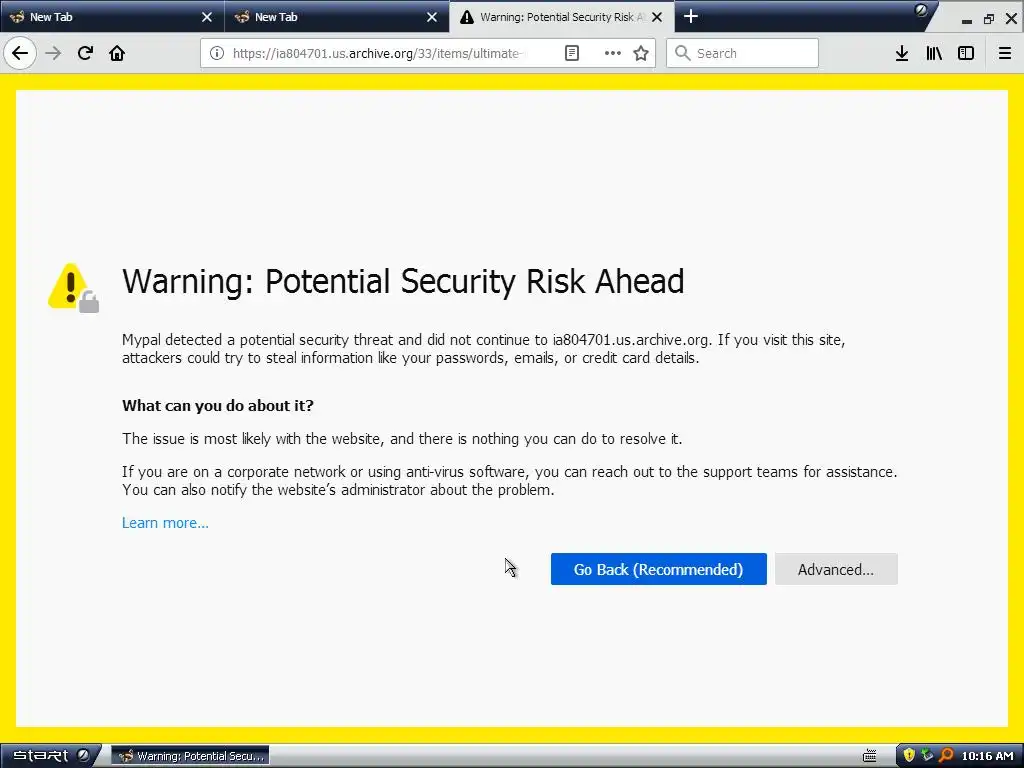
Task: Open the hamburger application menu
Action: point(1005,53)
